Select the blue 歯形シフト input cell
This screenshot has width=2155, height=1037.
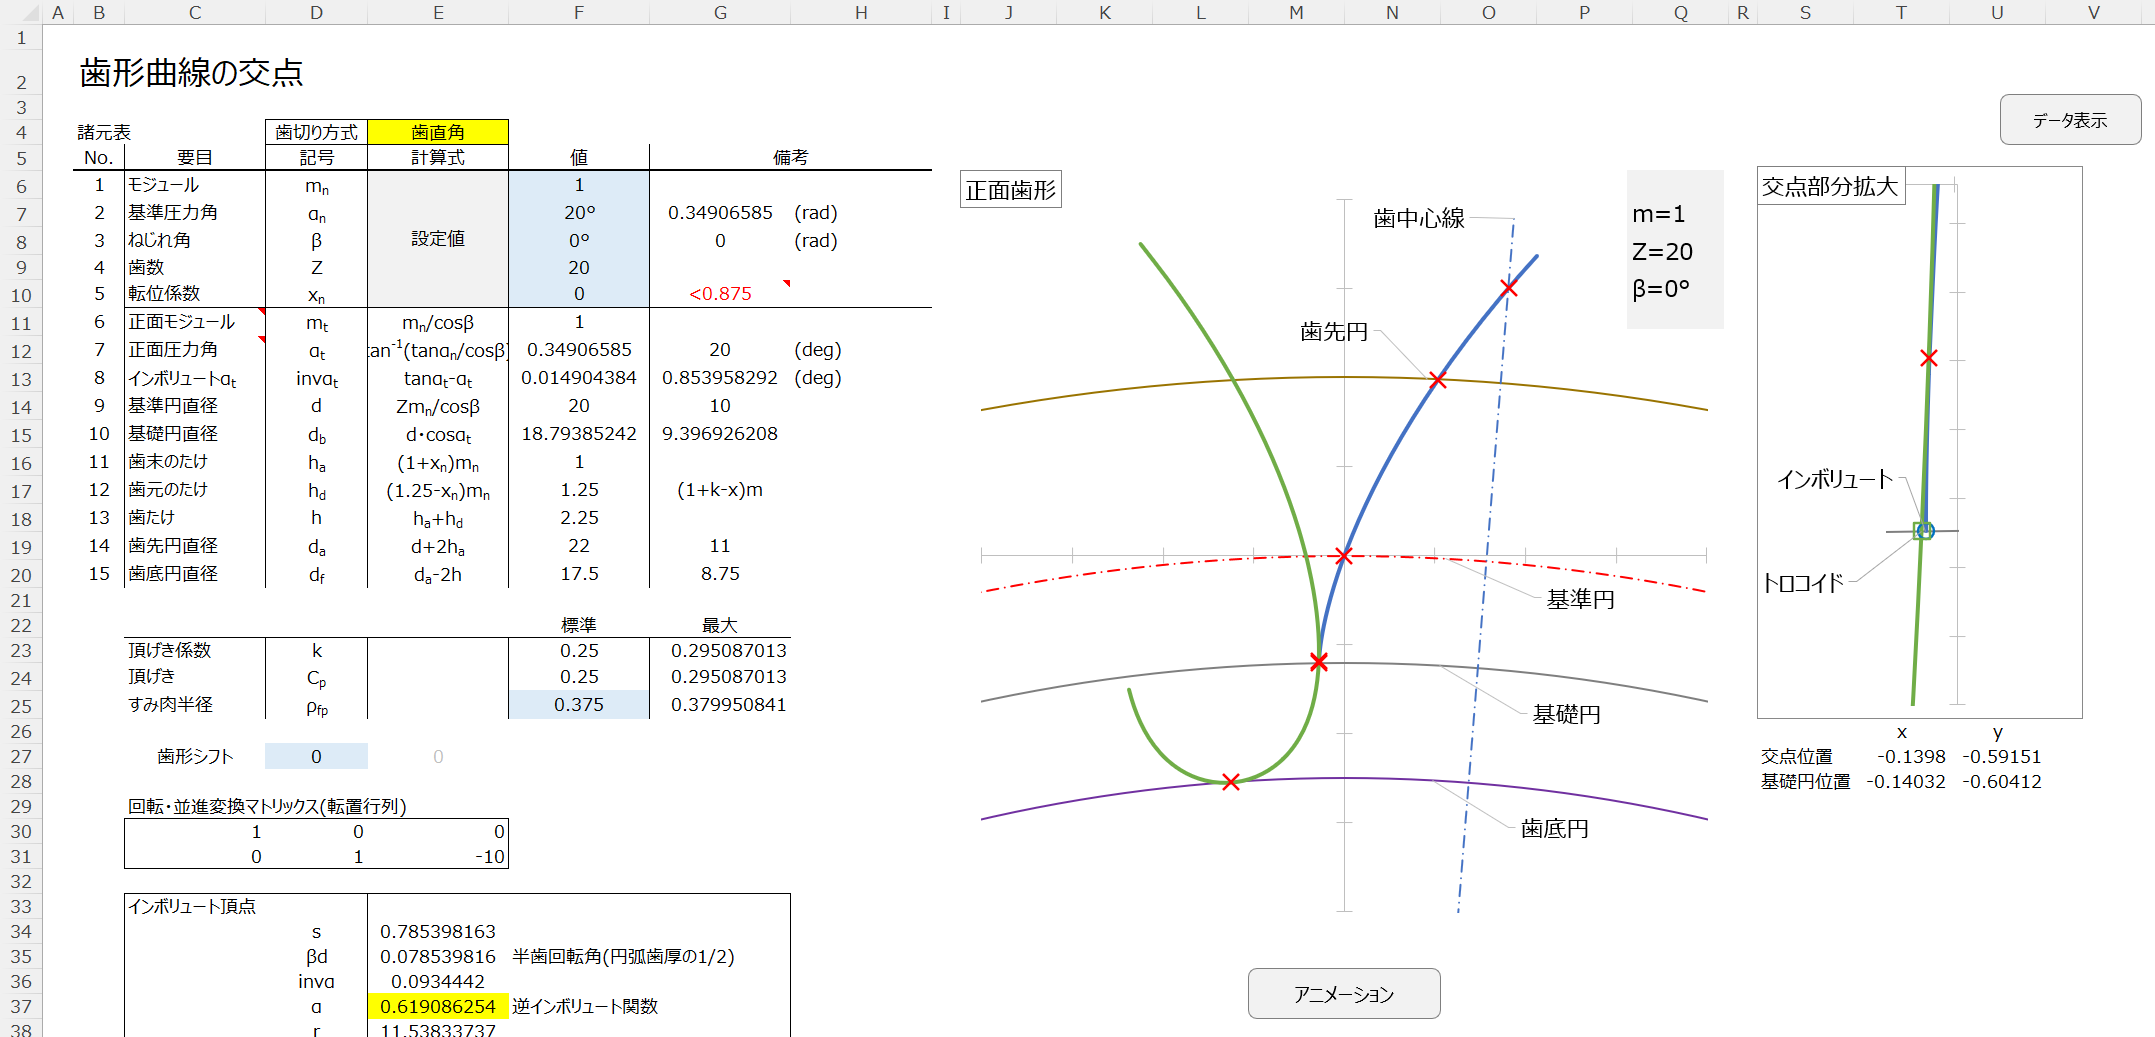tap(316, 757)
